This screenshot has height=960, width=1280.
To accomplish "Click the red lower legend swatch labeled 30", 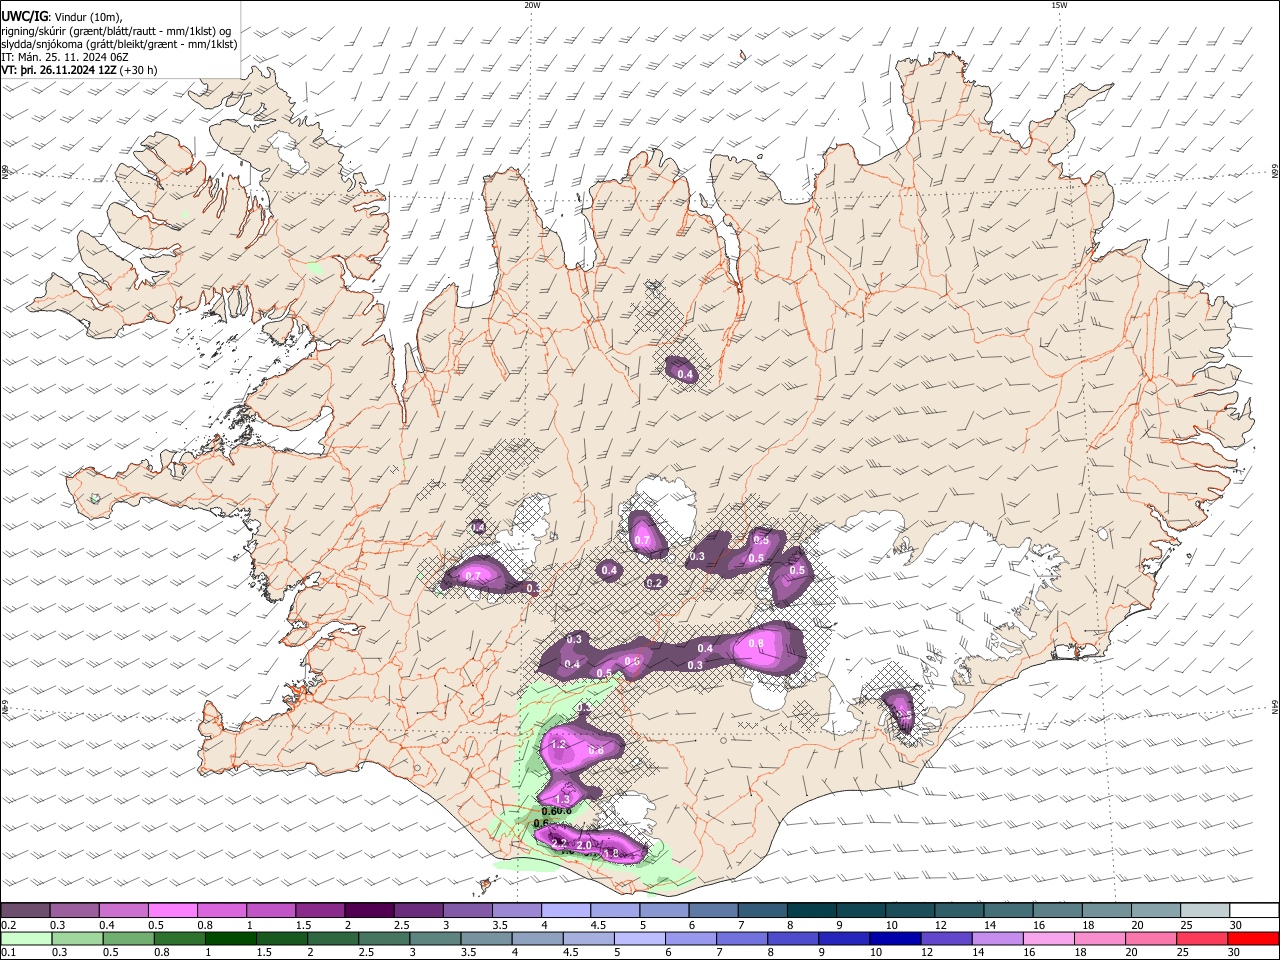I will 1253,938.
